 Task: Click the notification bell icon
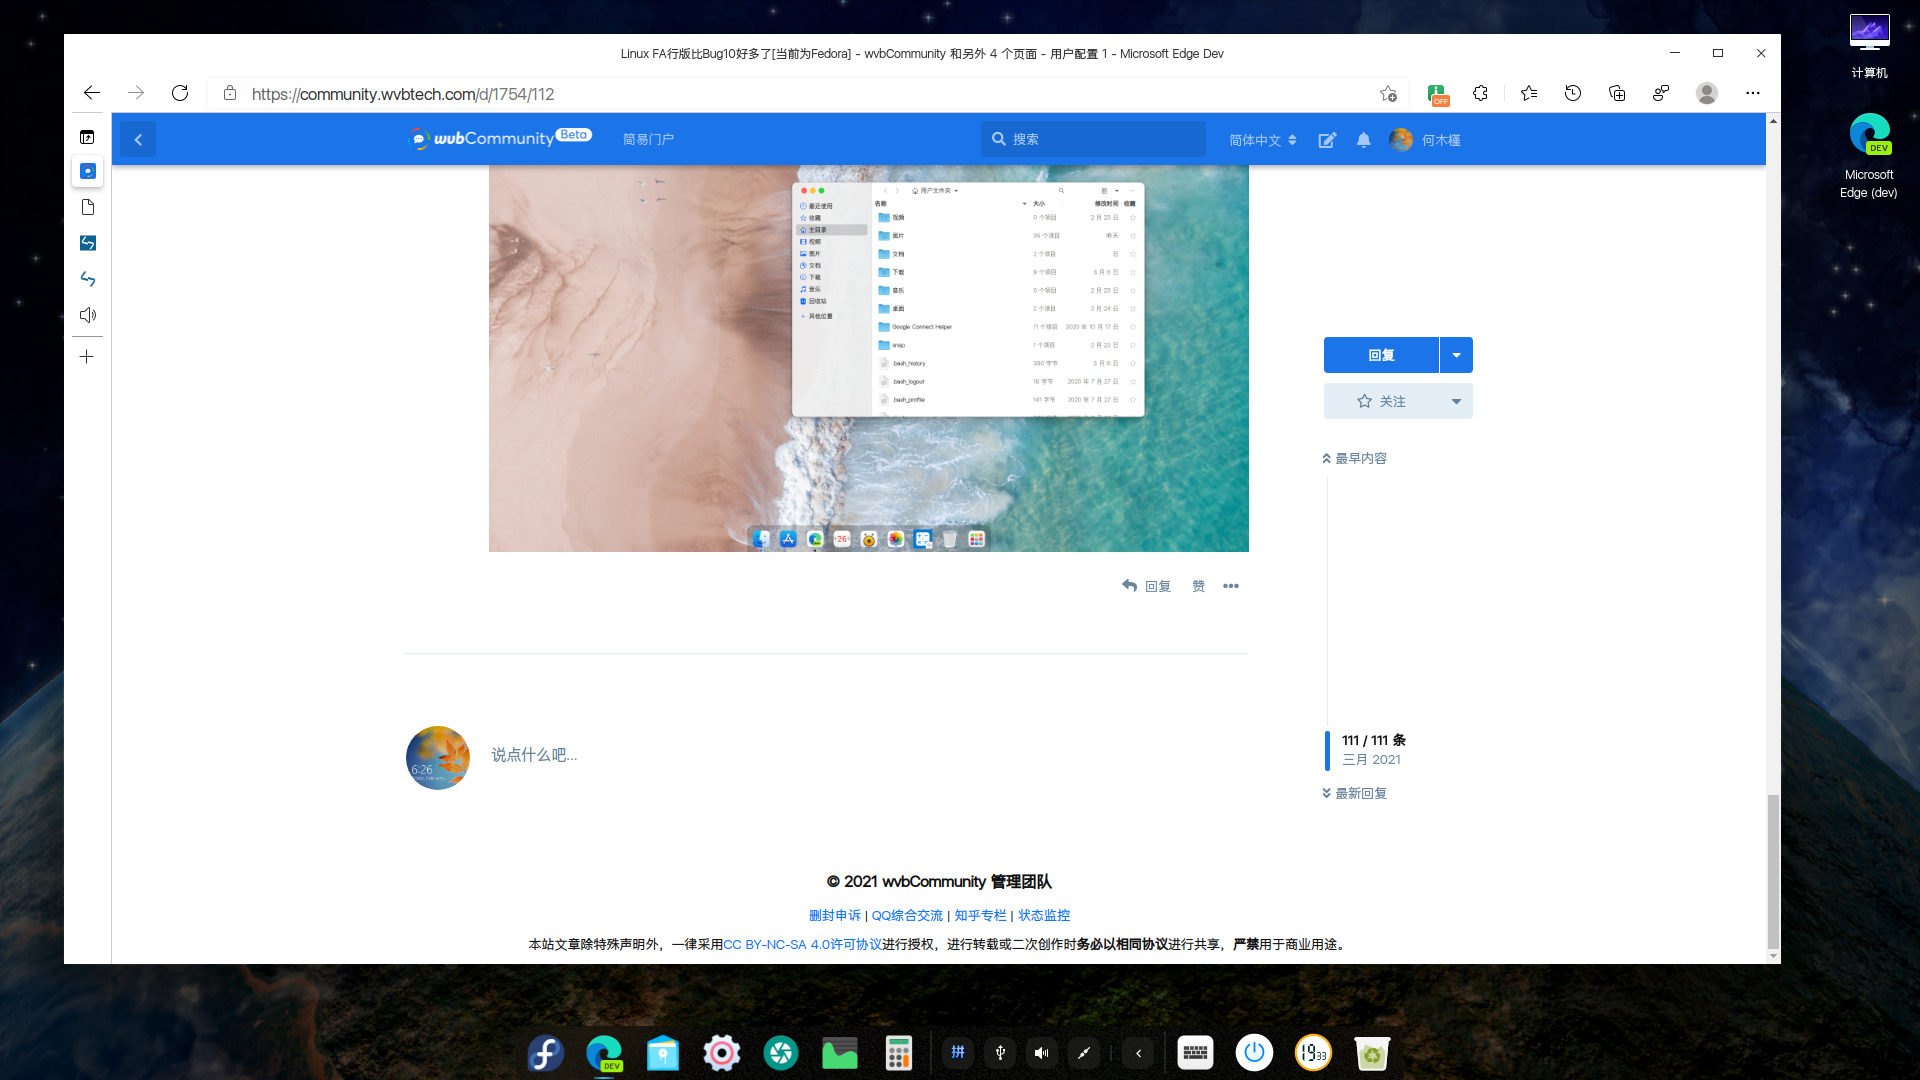point(1363,140)
